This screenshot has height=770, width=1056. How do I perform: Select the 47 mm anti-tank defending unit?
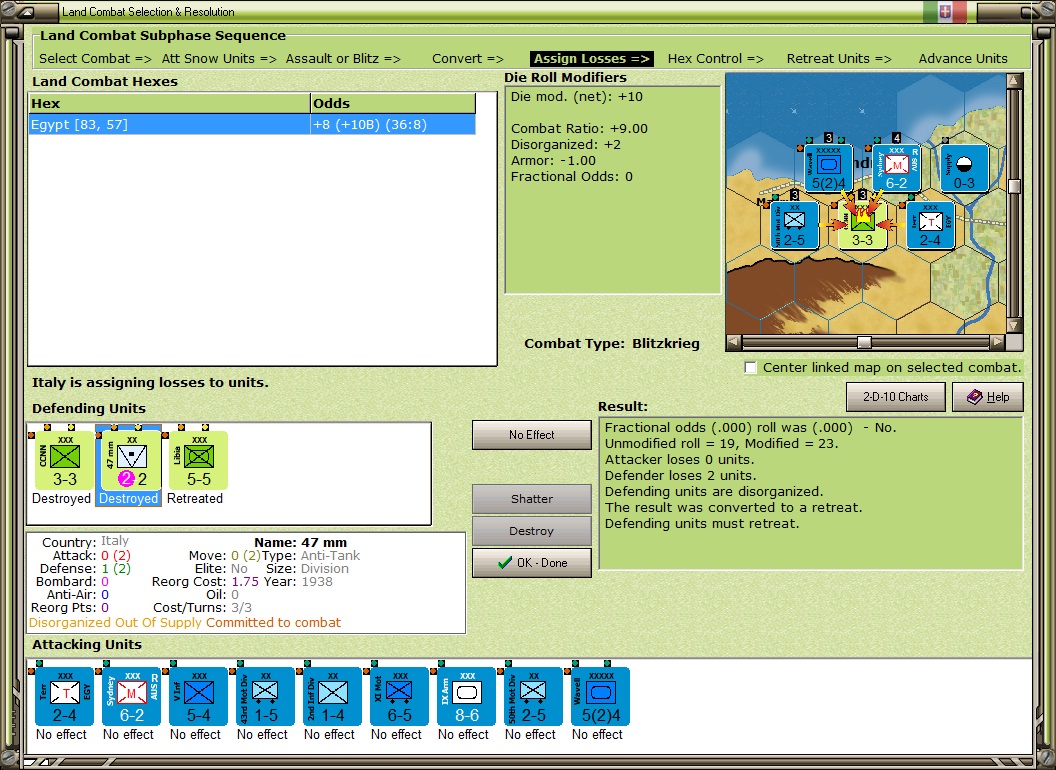[131, 461]
